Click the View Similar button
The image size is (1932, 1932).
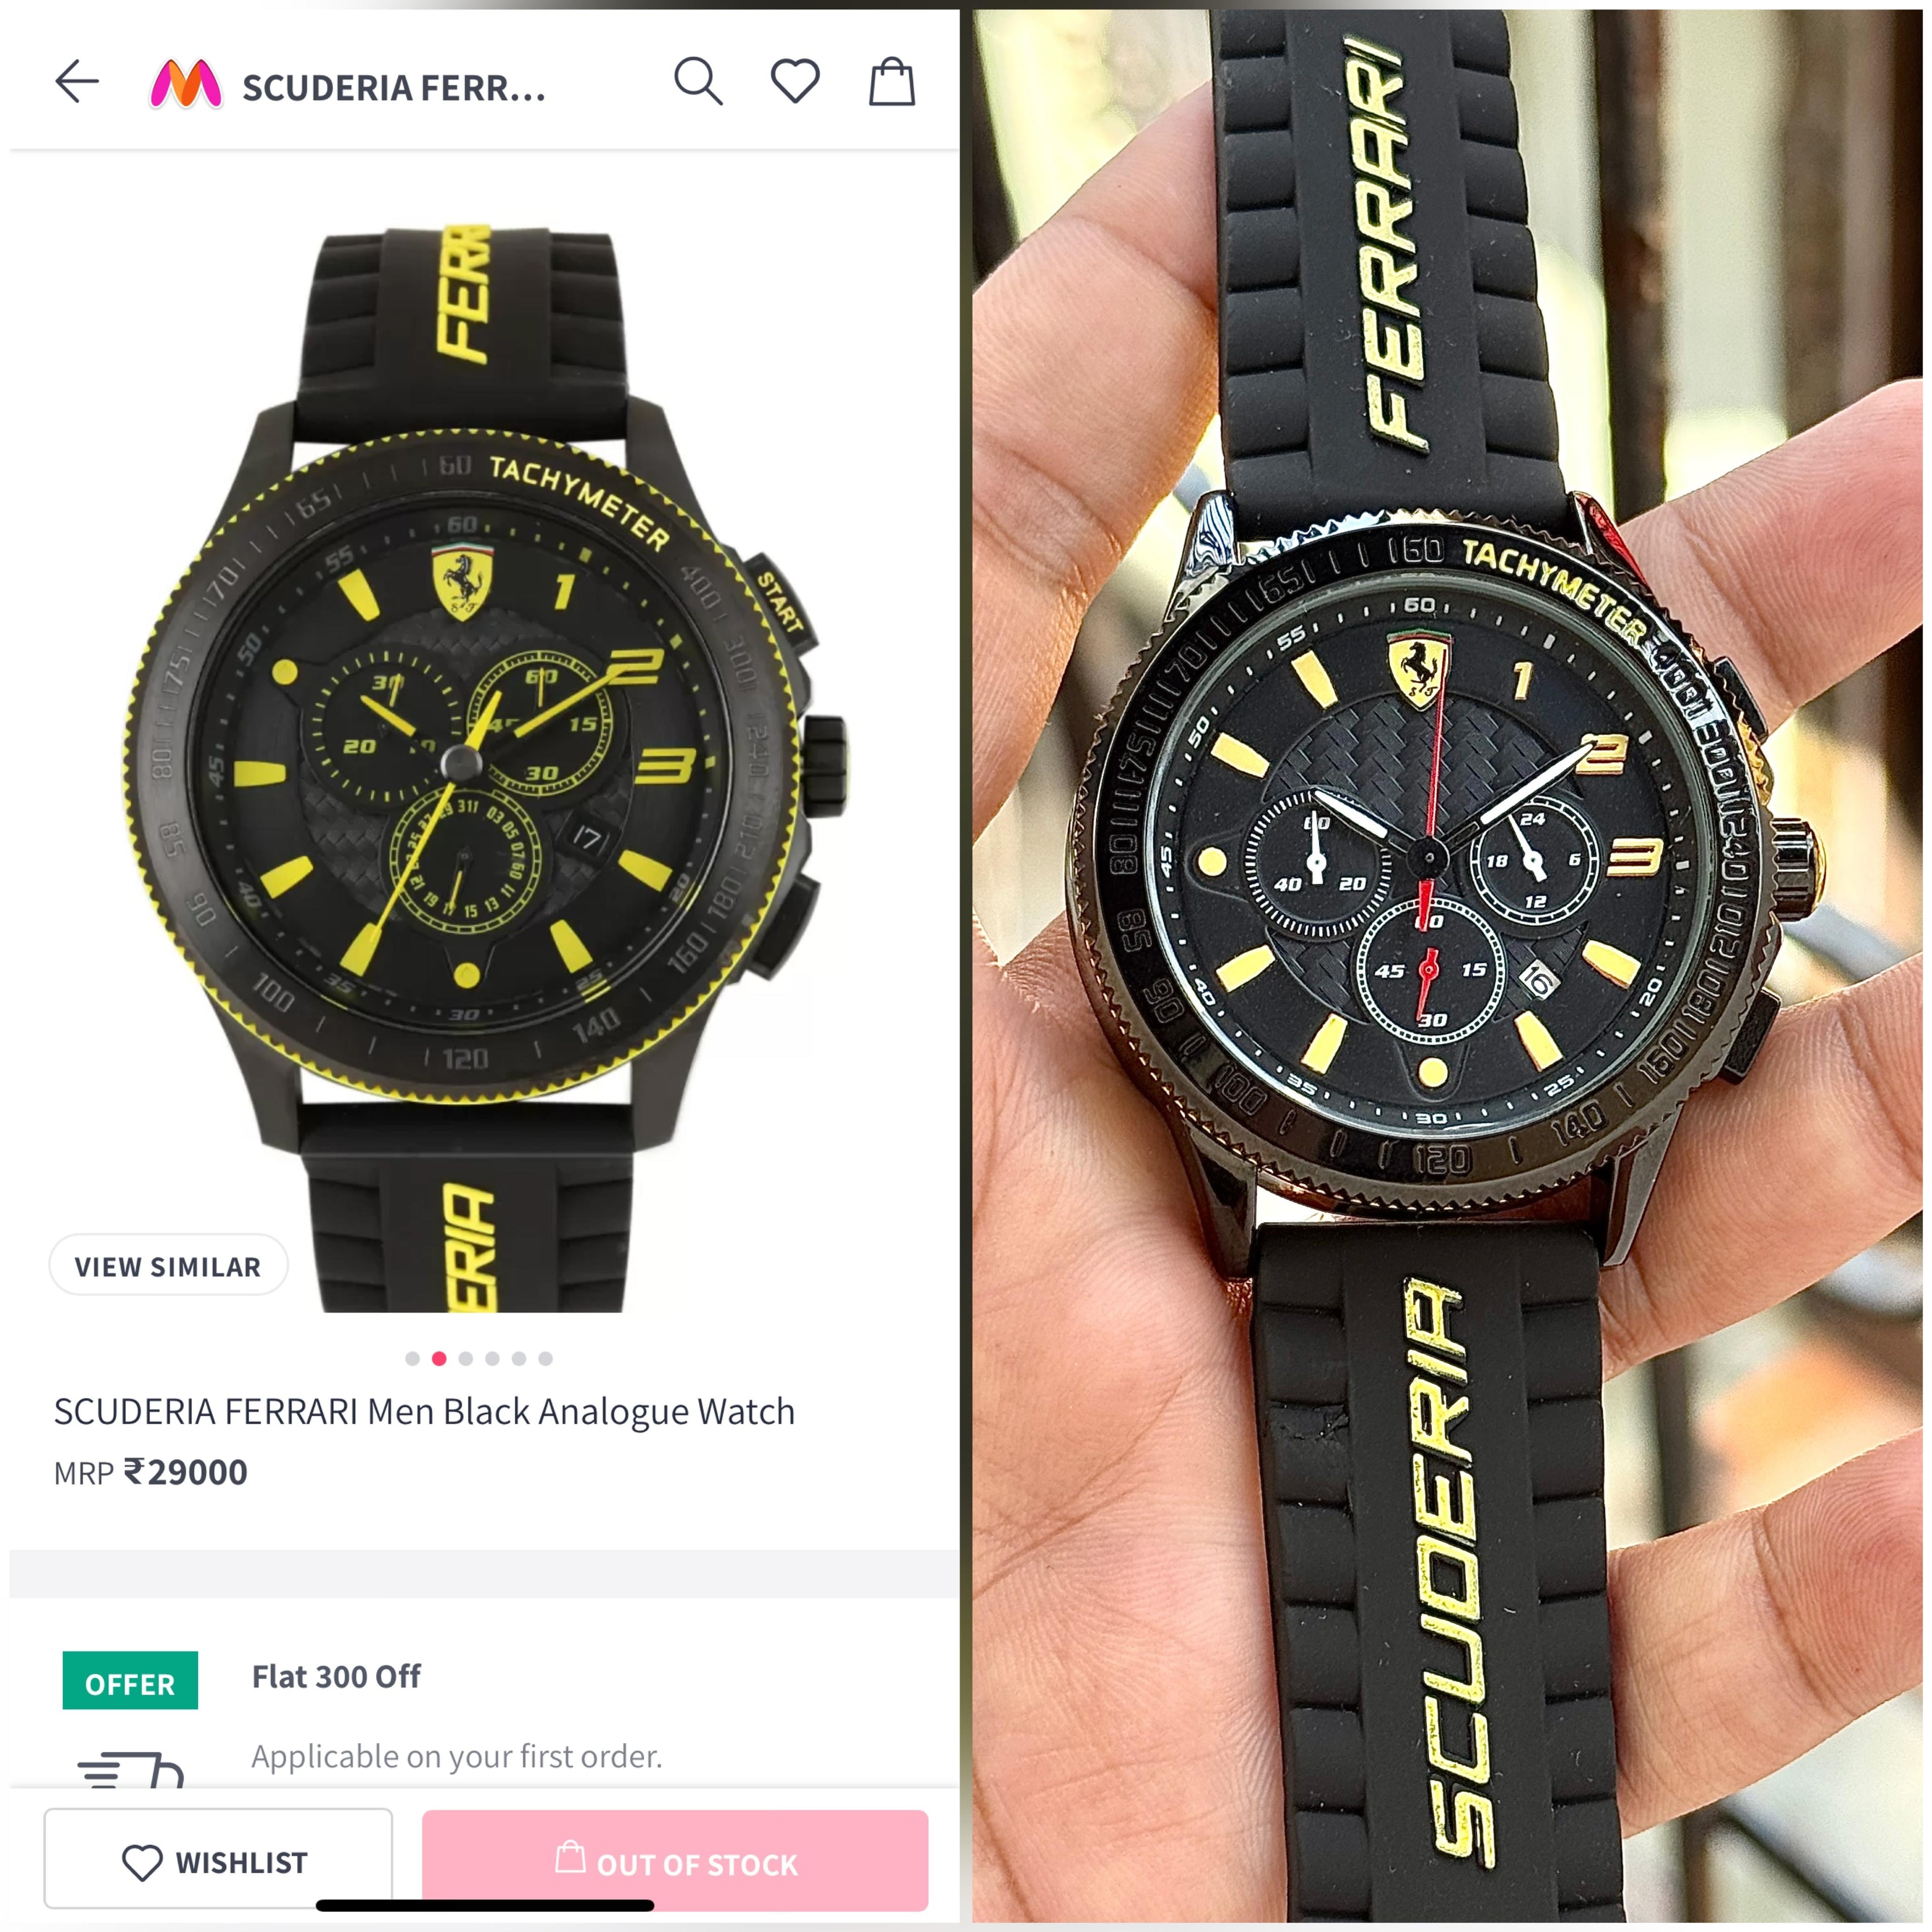(168, 1266)
